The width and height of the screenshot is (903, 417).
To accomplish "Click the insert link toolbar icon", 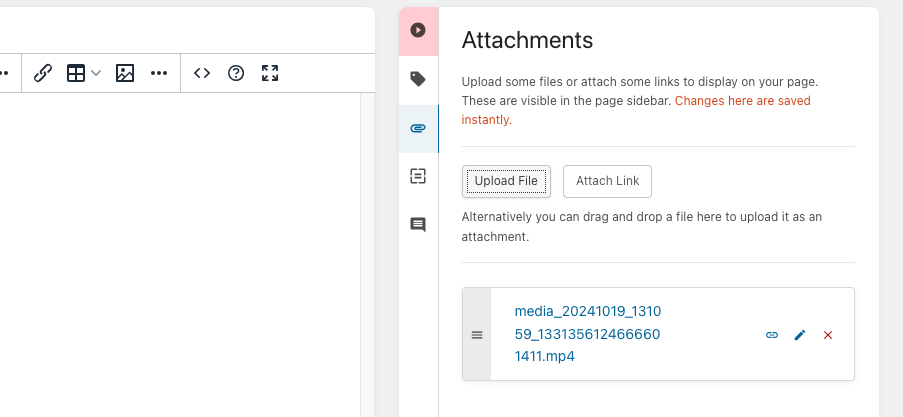I will tap(42, 73).
